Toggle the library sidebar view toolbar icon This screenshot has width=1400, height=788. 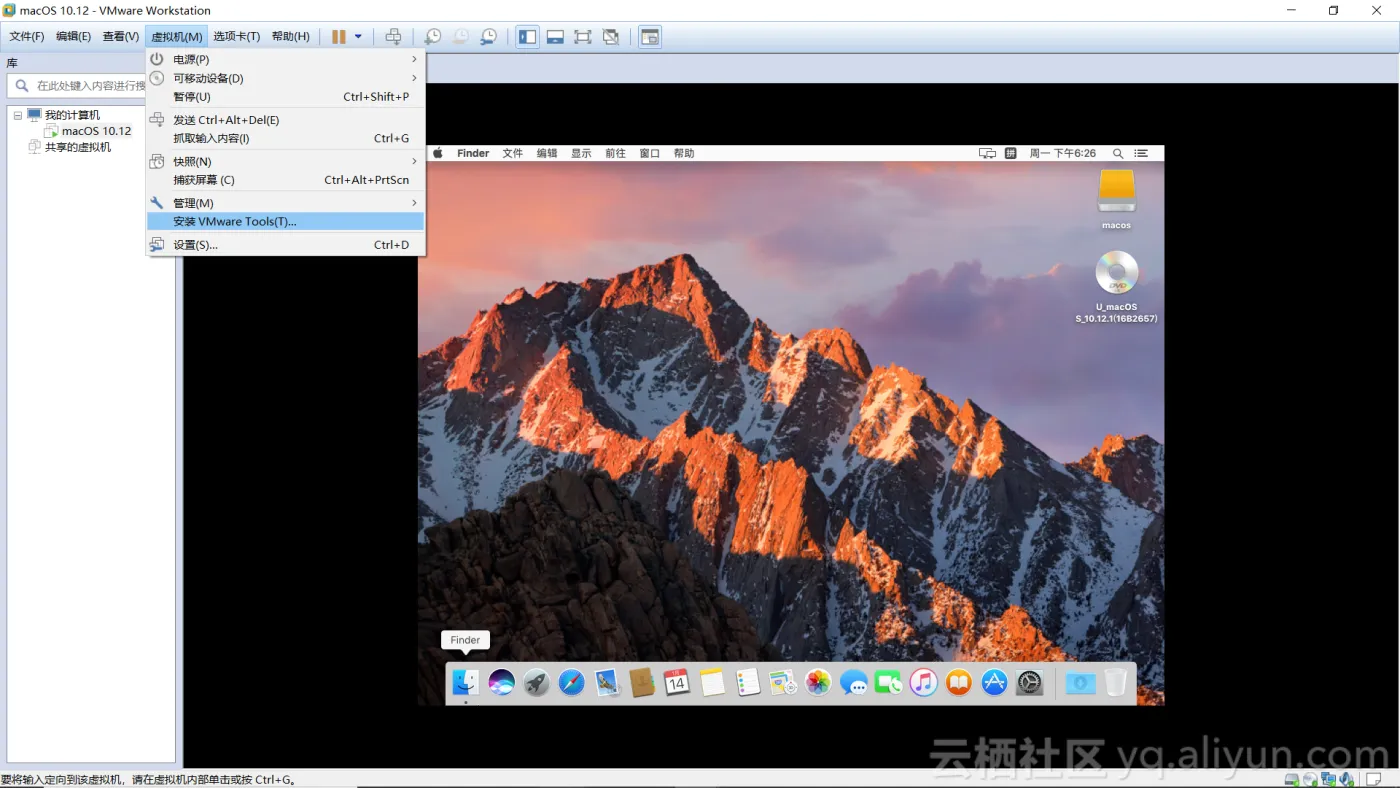(x=527, y=37)
